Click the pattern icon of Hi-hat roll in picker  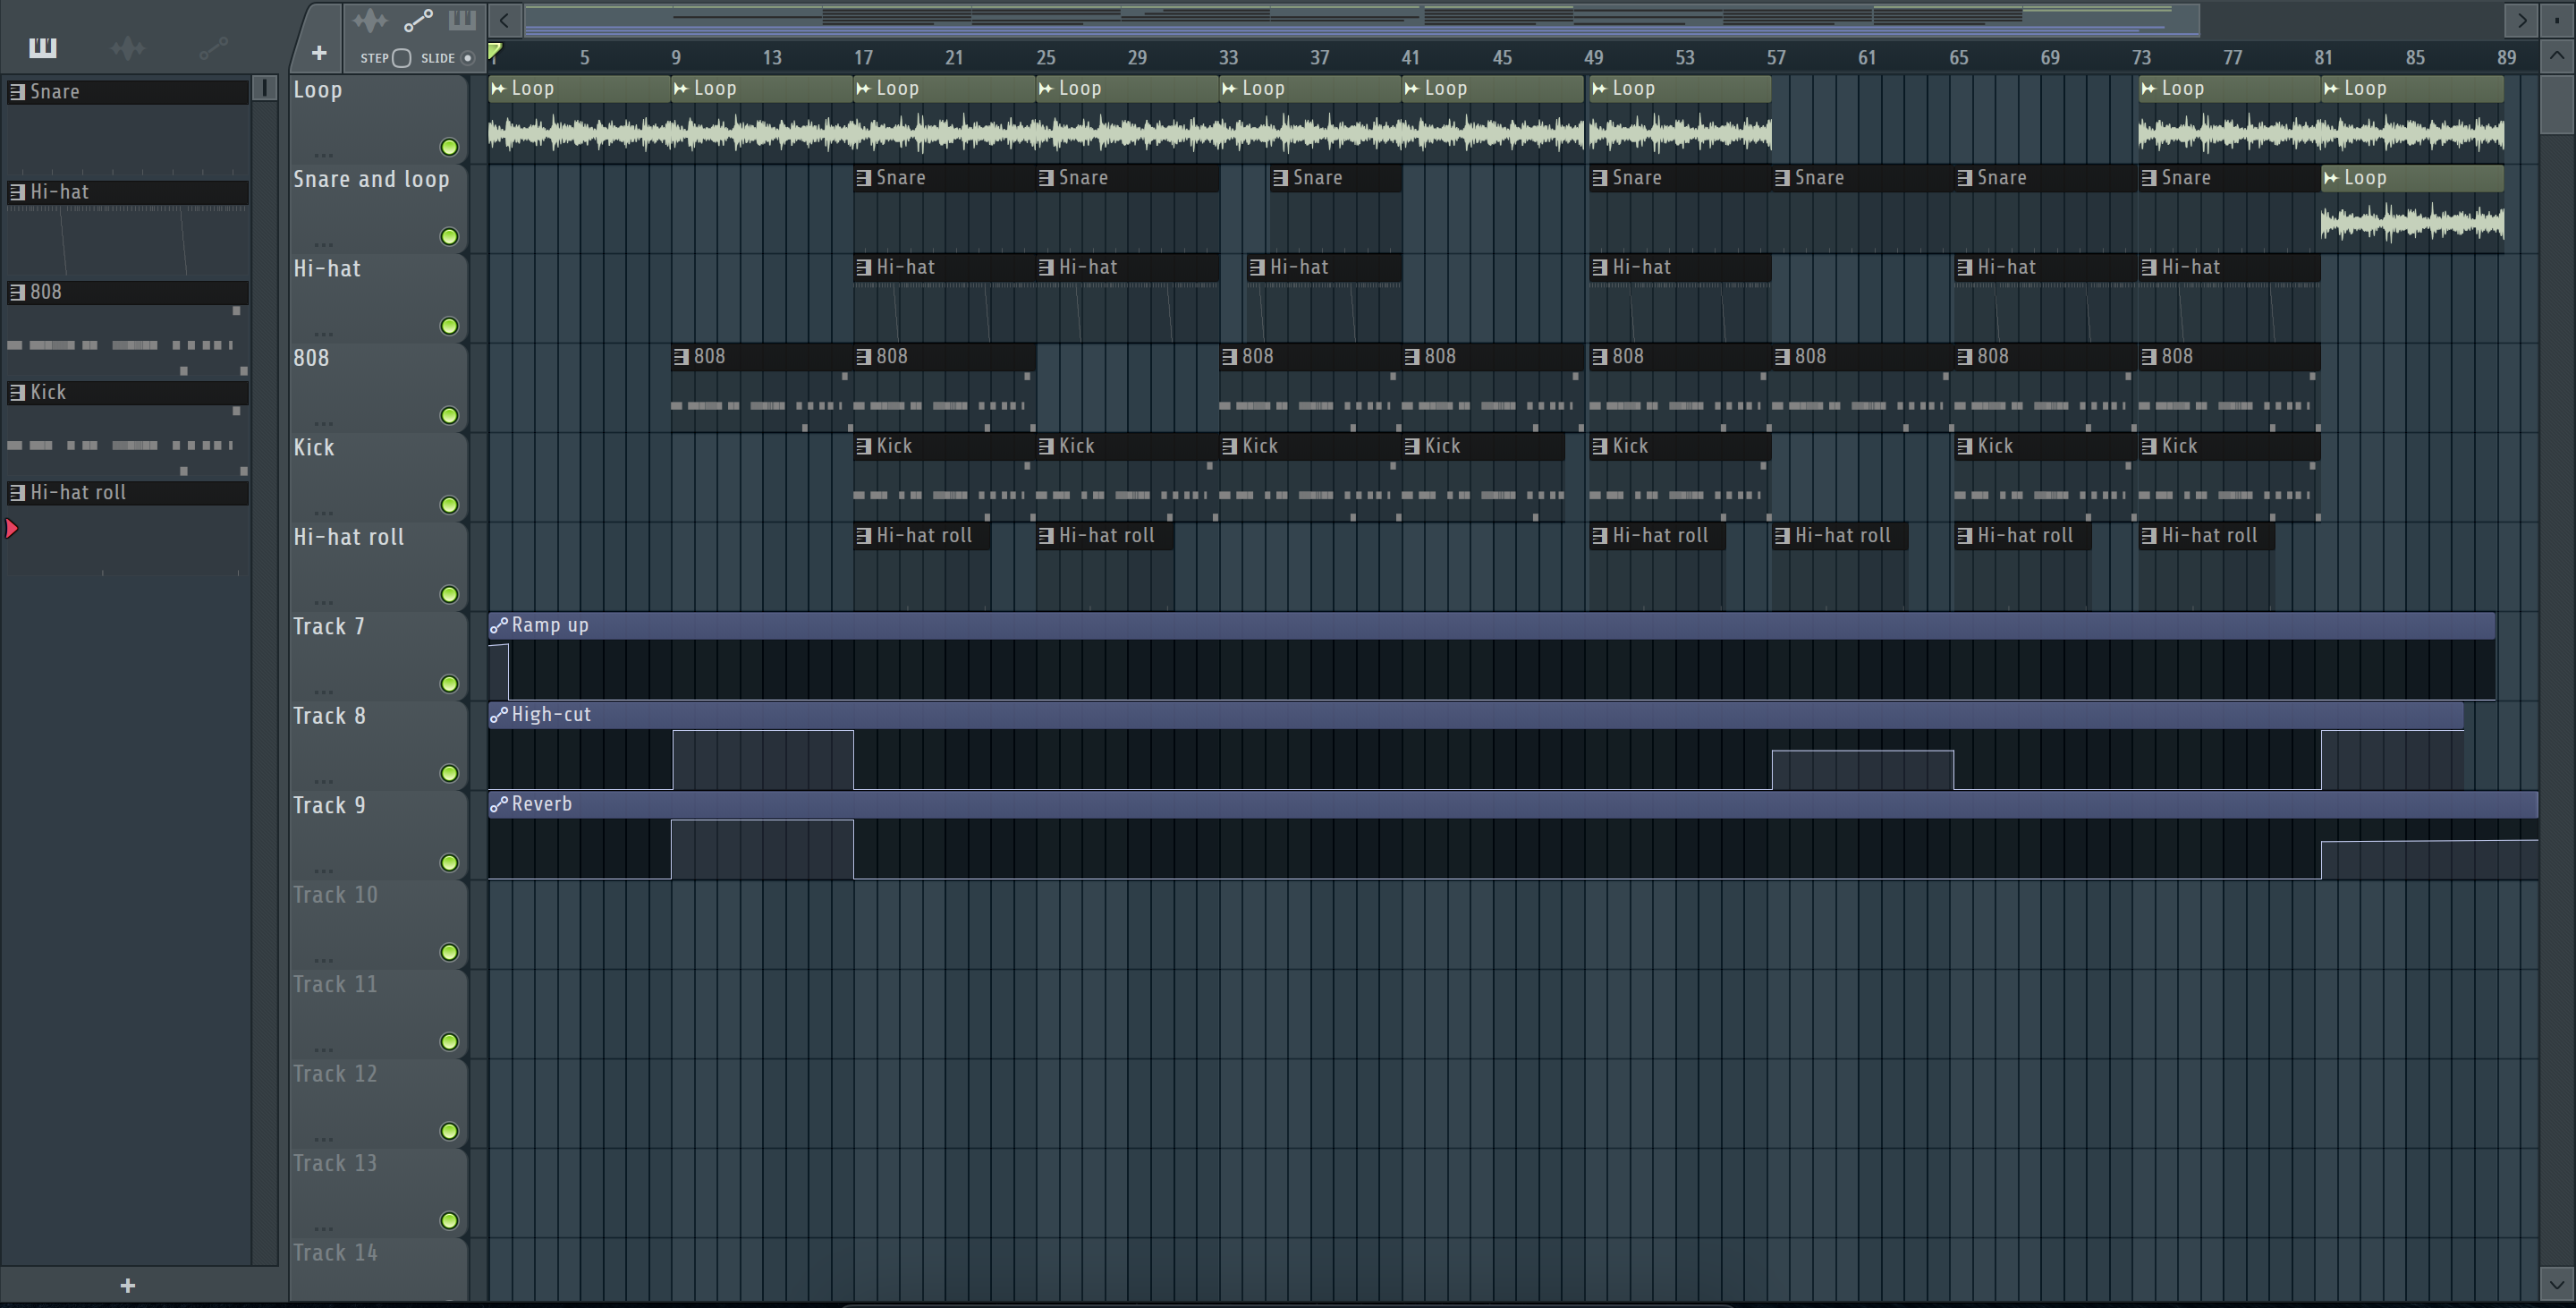[17, 492]
